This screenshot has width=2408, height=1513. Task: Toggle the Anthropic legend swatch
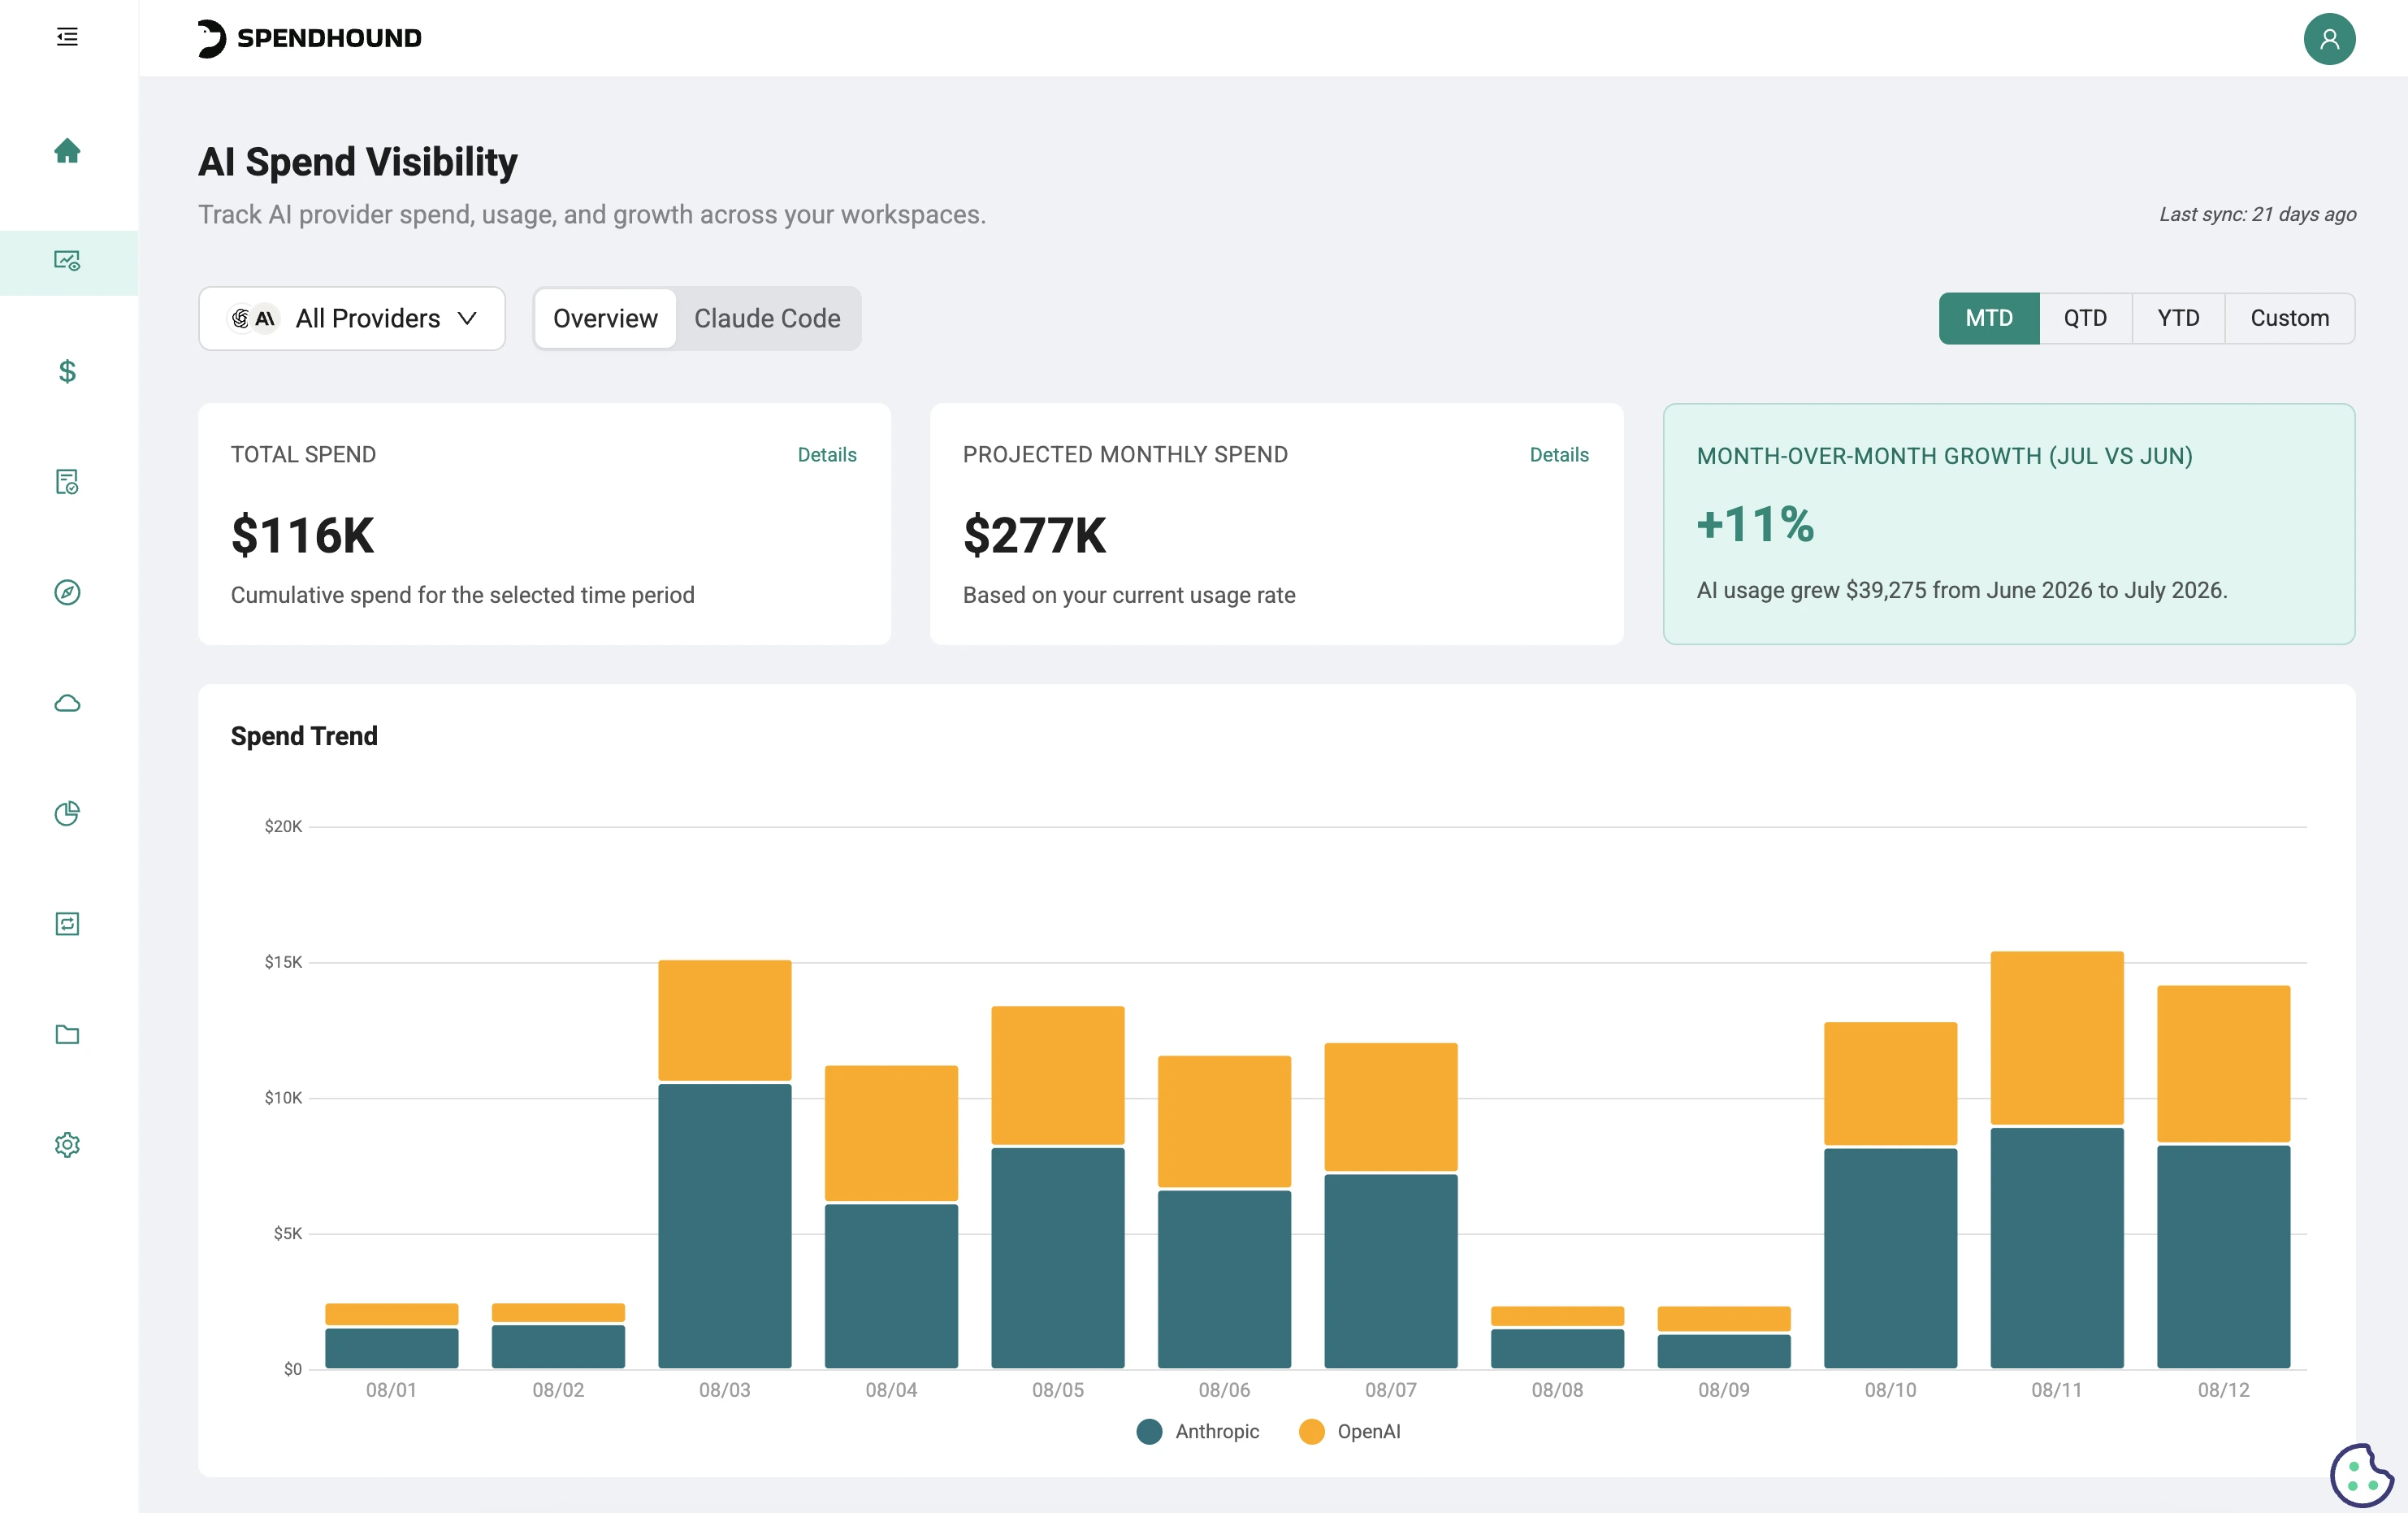1149,1431
